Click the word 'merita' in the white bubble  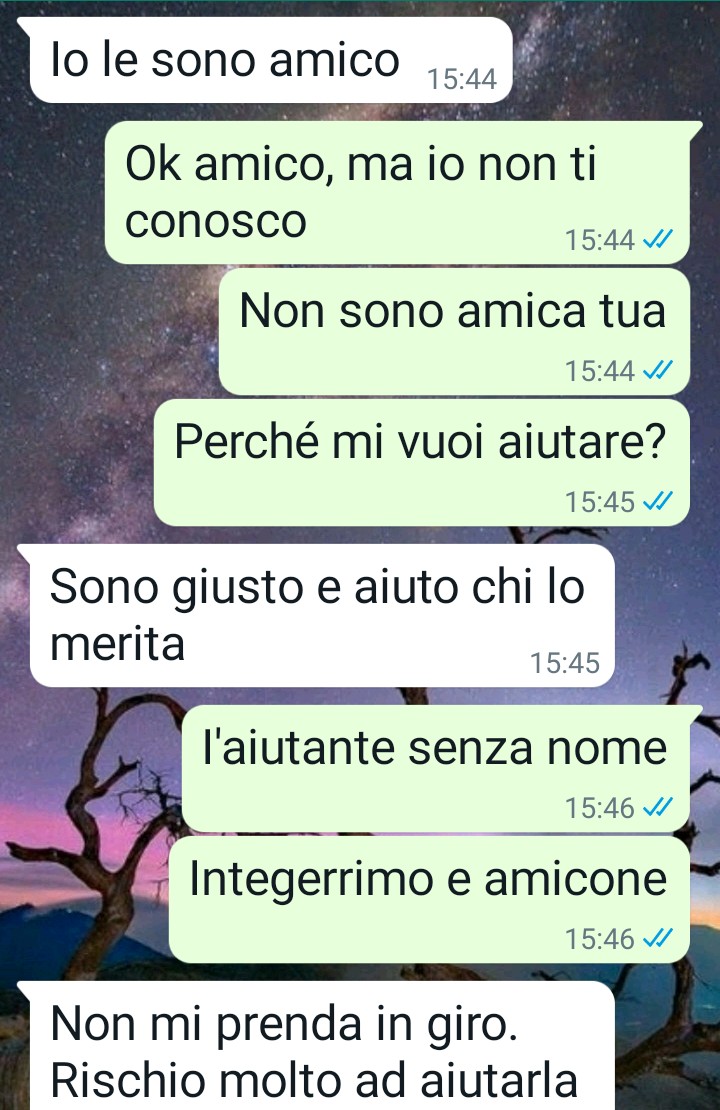tap(118, 644)
